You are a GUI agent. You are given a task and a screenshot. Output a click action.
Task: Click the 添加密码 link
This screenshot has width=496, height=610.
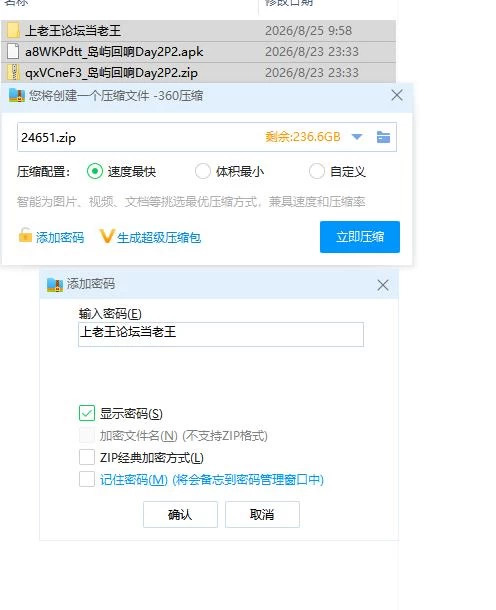(x=60, y=237)
